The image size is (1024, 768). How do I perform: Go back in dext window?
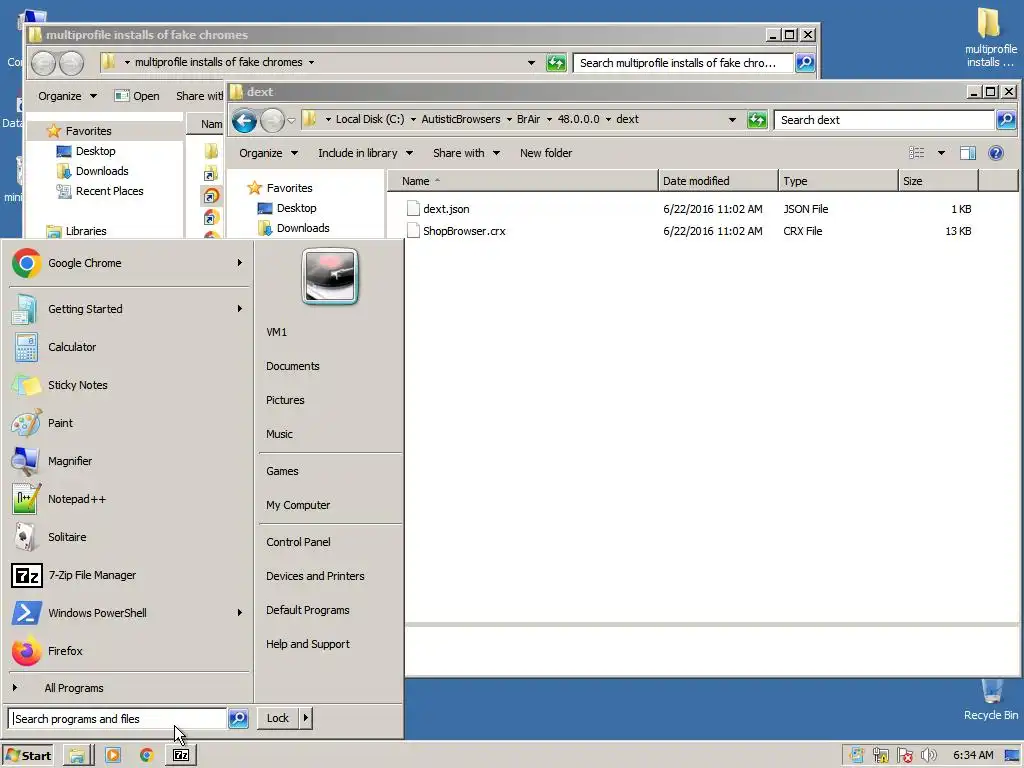tap(244, 120)
